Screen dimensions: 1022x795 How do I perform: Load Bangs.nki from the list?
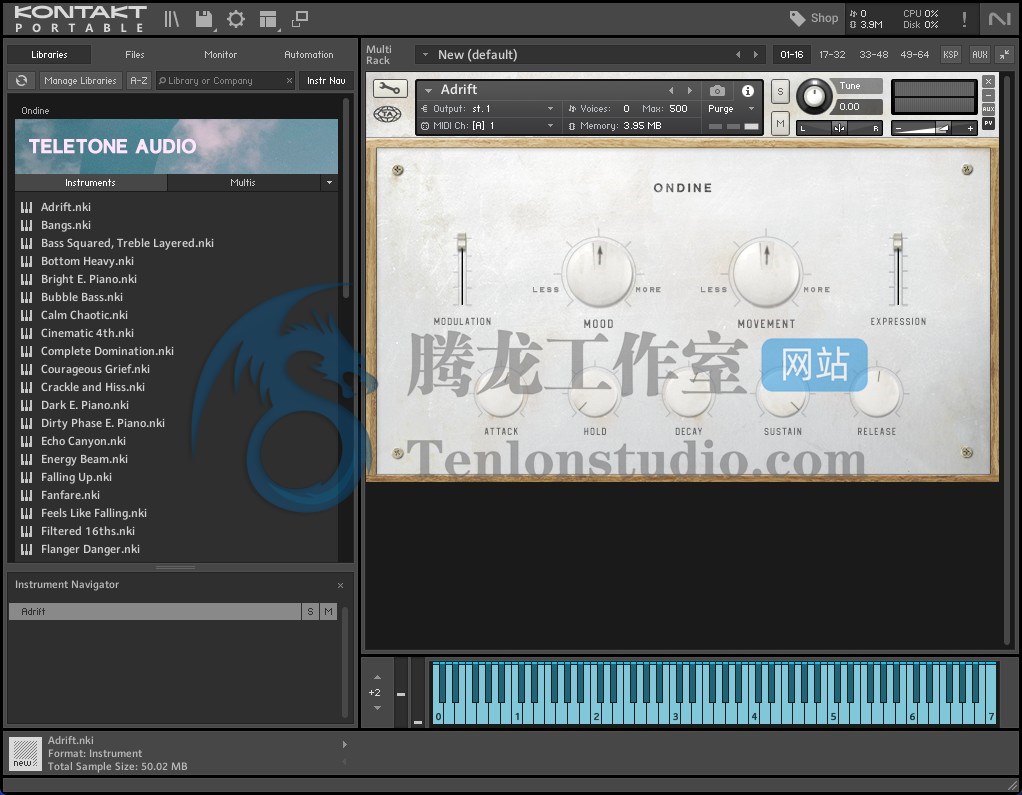pos(66,225)
